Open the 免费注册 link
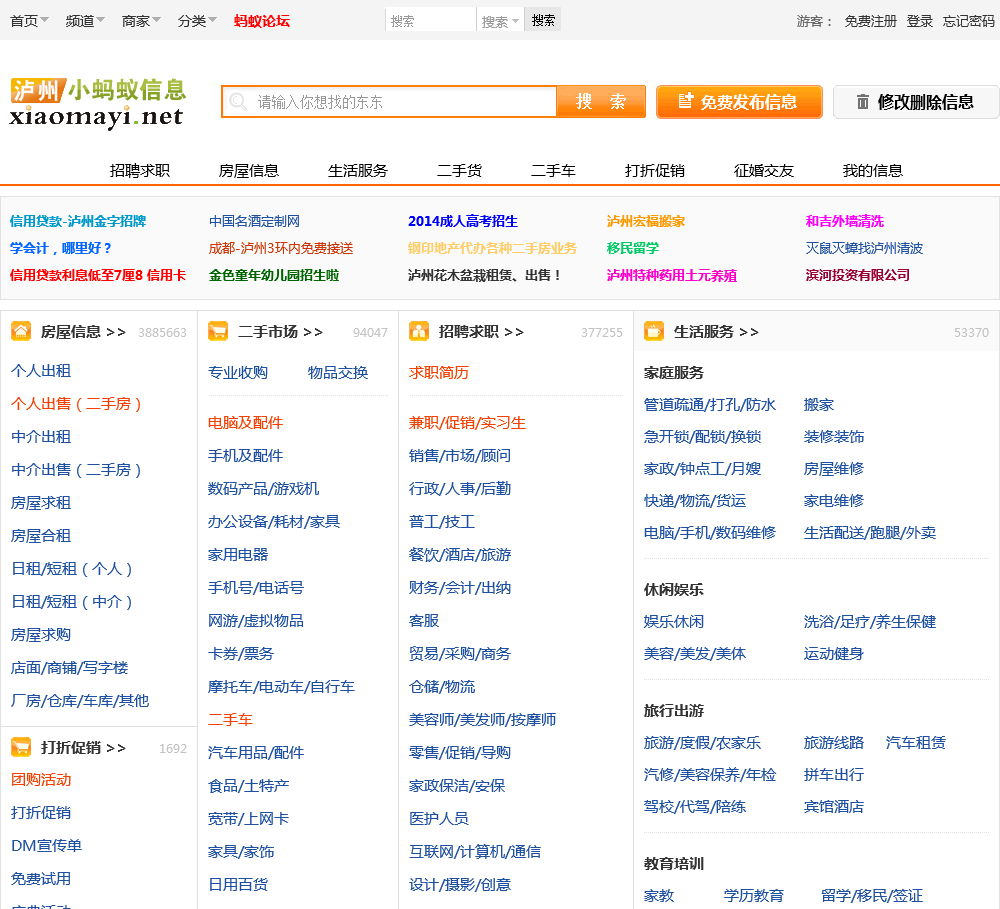 [870, 21]
